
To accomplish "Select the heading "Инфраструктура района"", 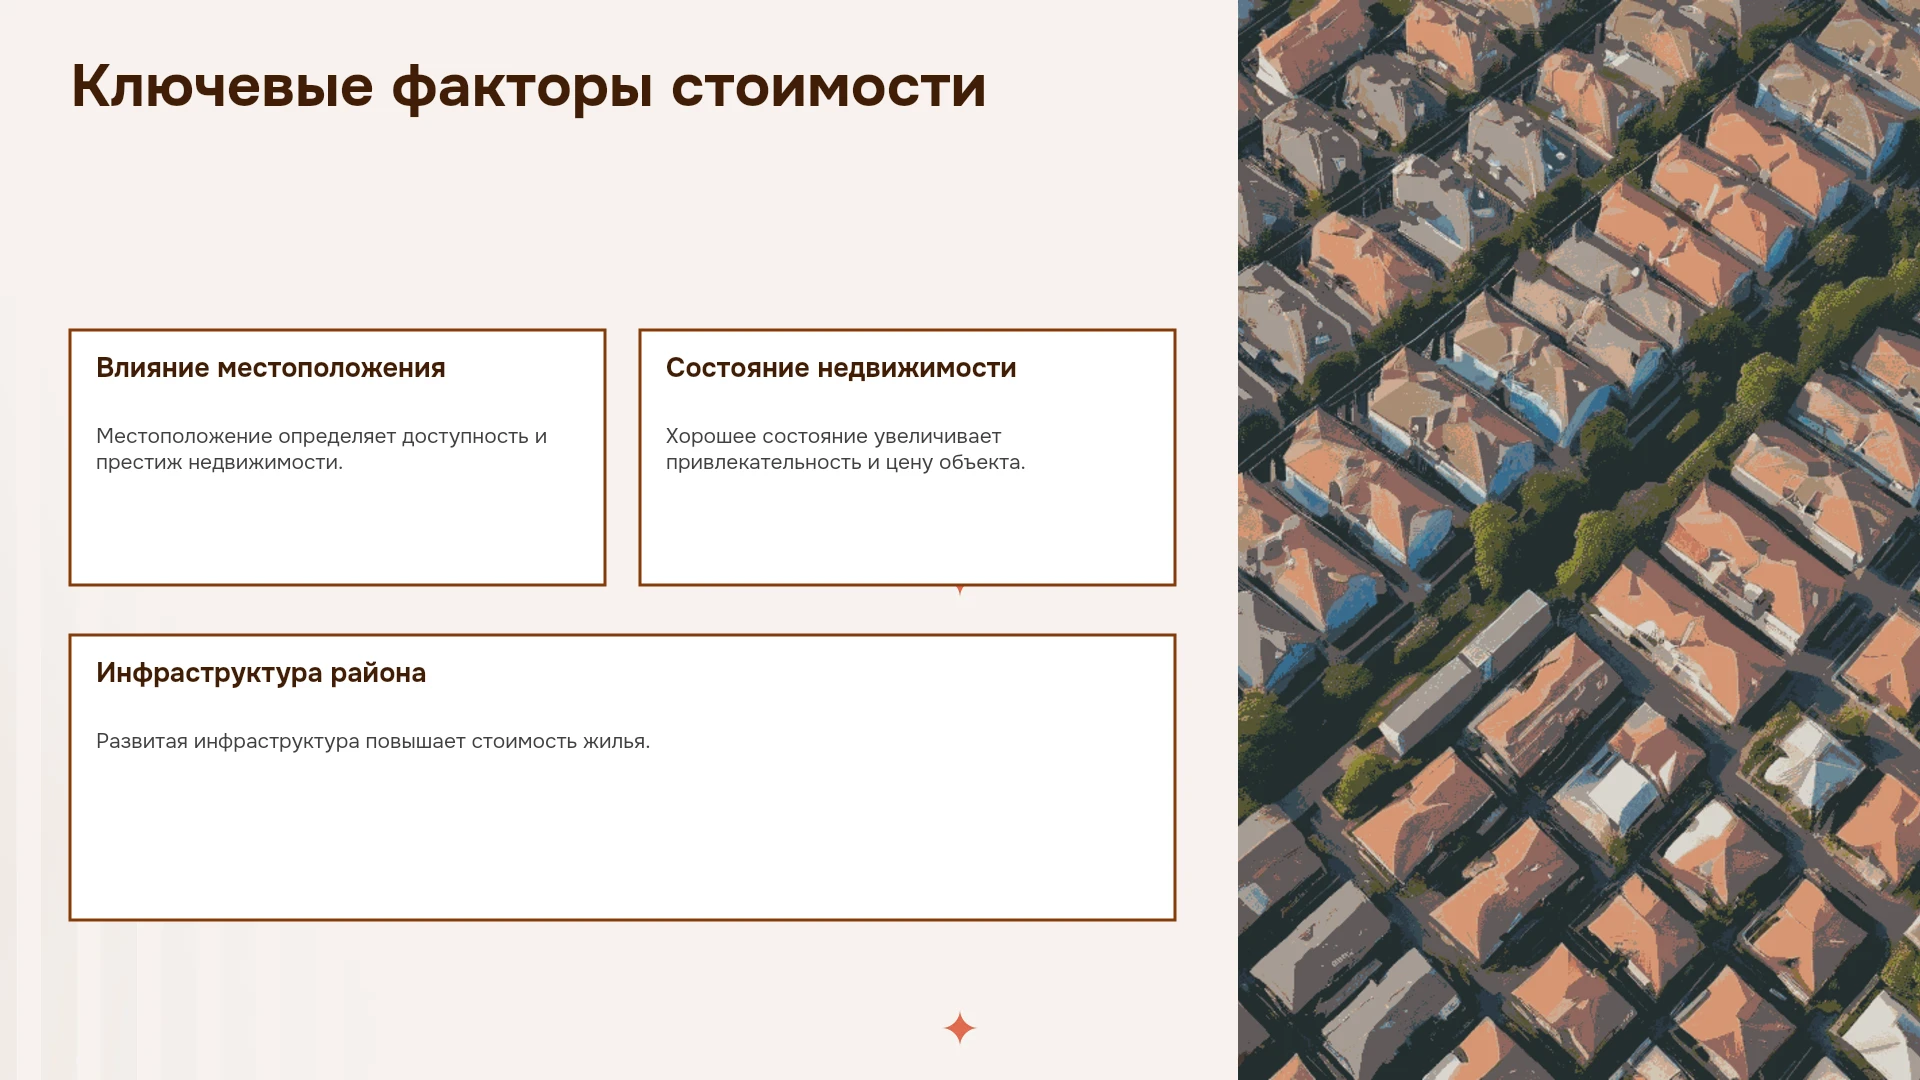I will pyautogui.click(x=261, y=673).
